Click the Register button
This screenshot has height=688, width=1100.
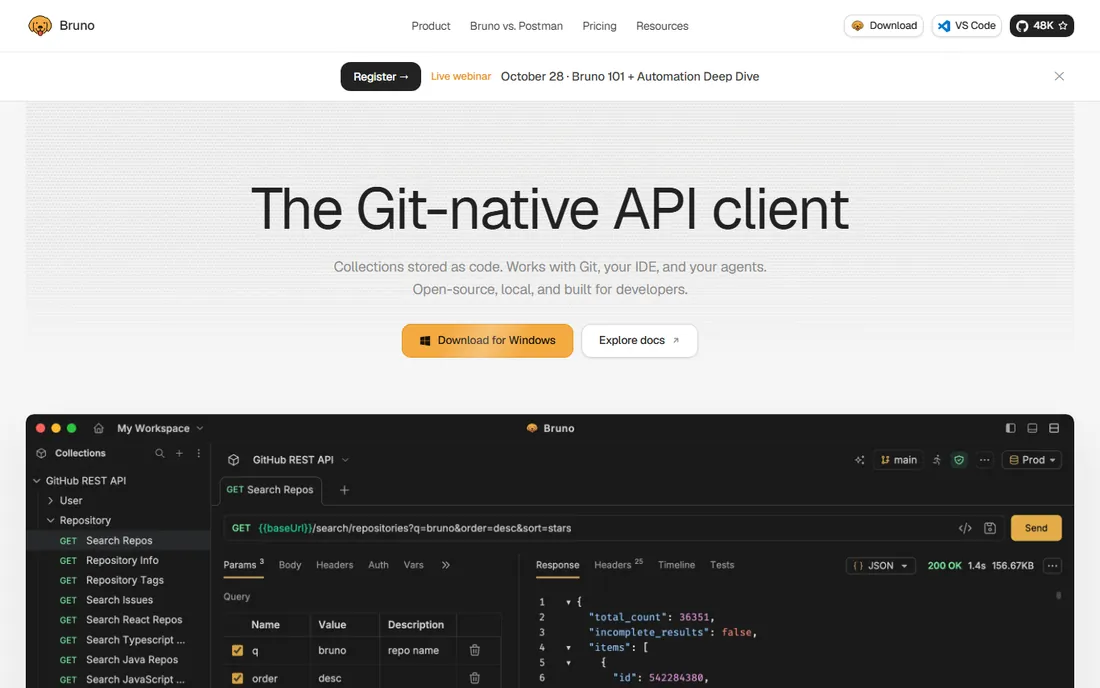pyautogui.click(x=381, y=76)
